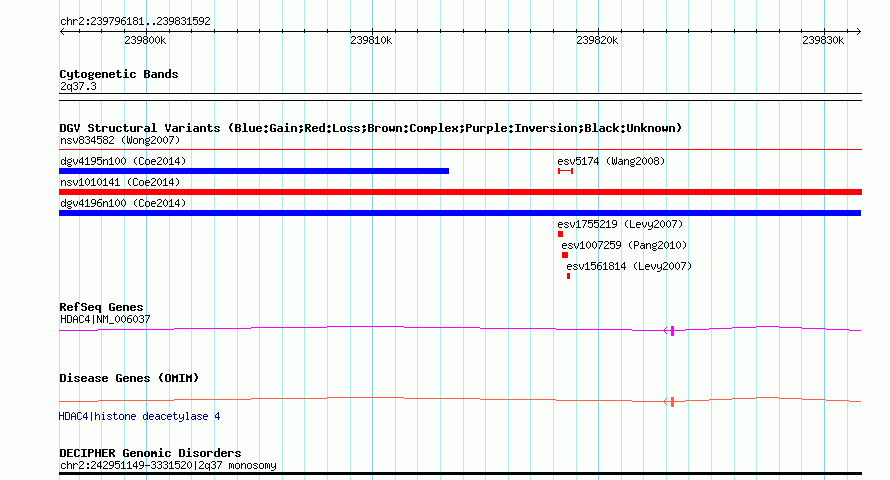Screen dimensions: 890x480
Task: Click the small red esv5174 interval marker
Action: click(x=565, y=171)
